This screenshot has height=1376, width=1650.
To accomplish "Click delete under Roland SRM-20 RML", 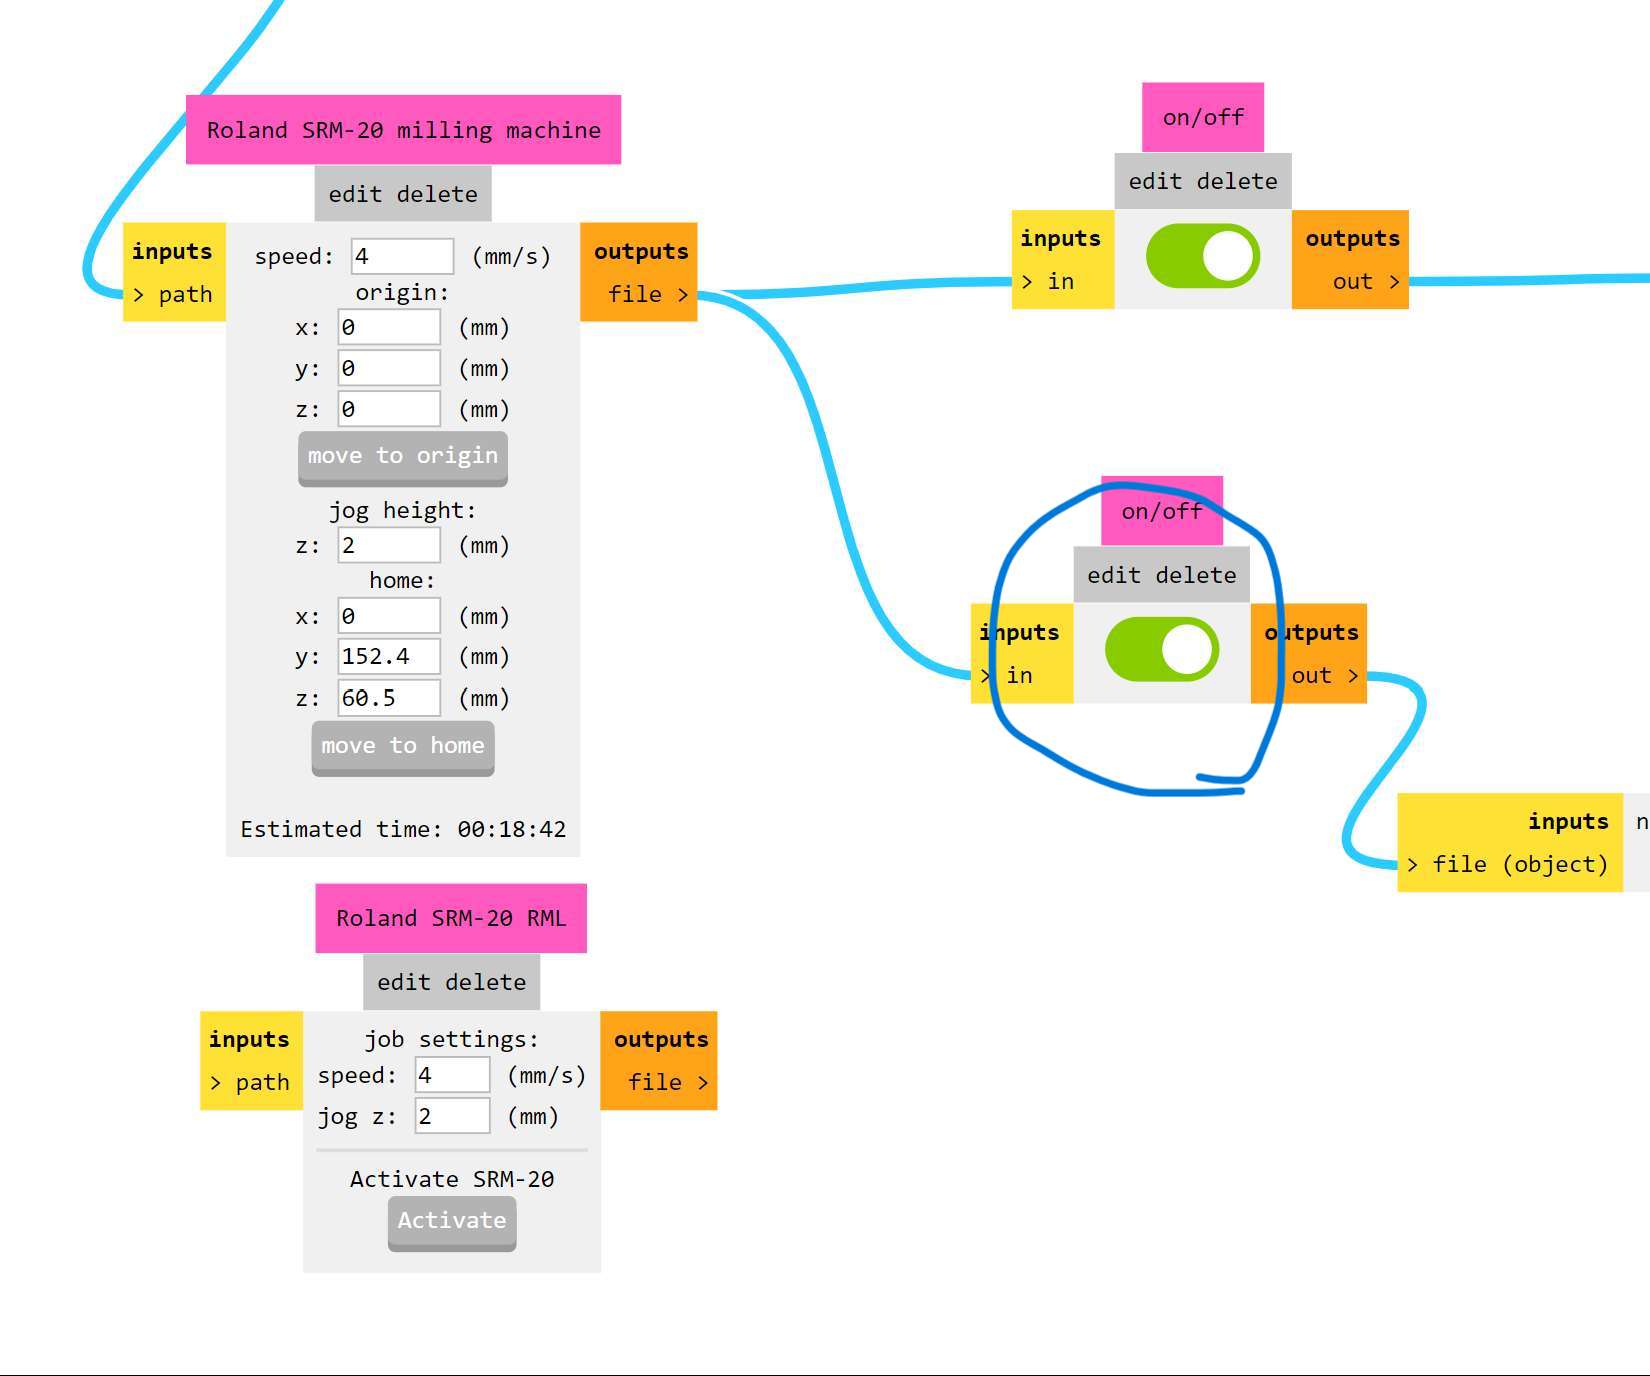I will coord(486,982).
